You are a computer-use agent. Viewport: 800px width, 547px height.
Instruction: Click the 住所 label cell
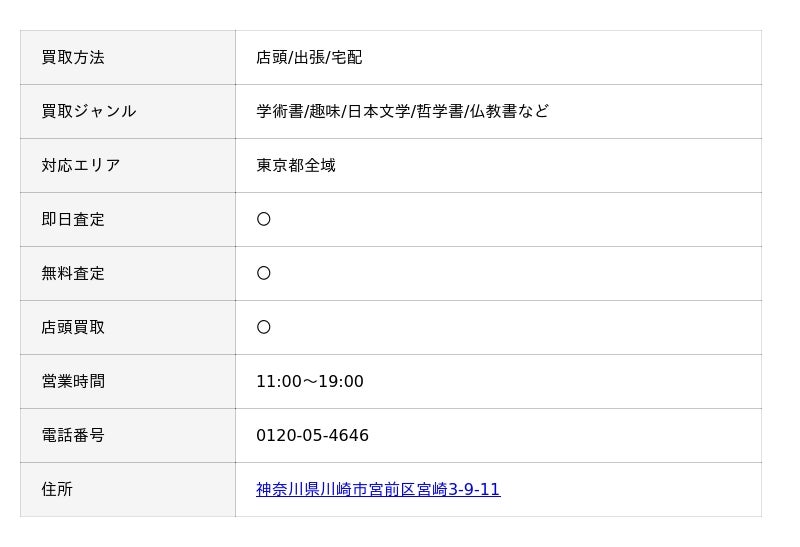point(128,490)
